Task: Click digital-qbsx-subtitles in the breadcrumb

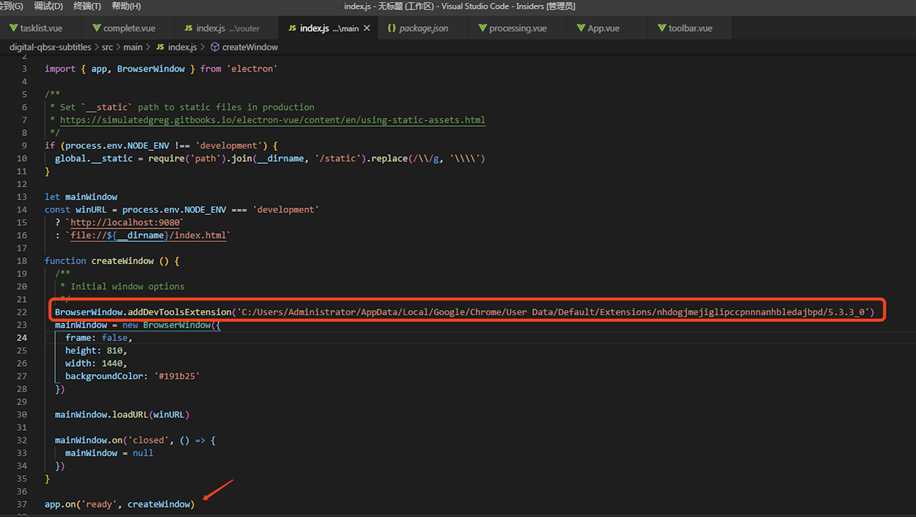Action: [50, 47]
